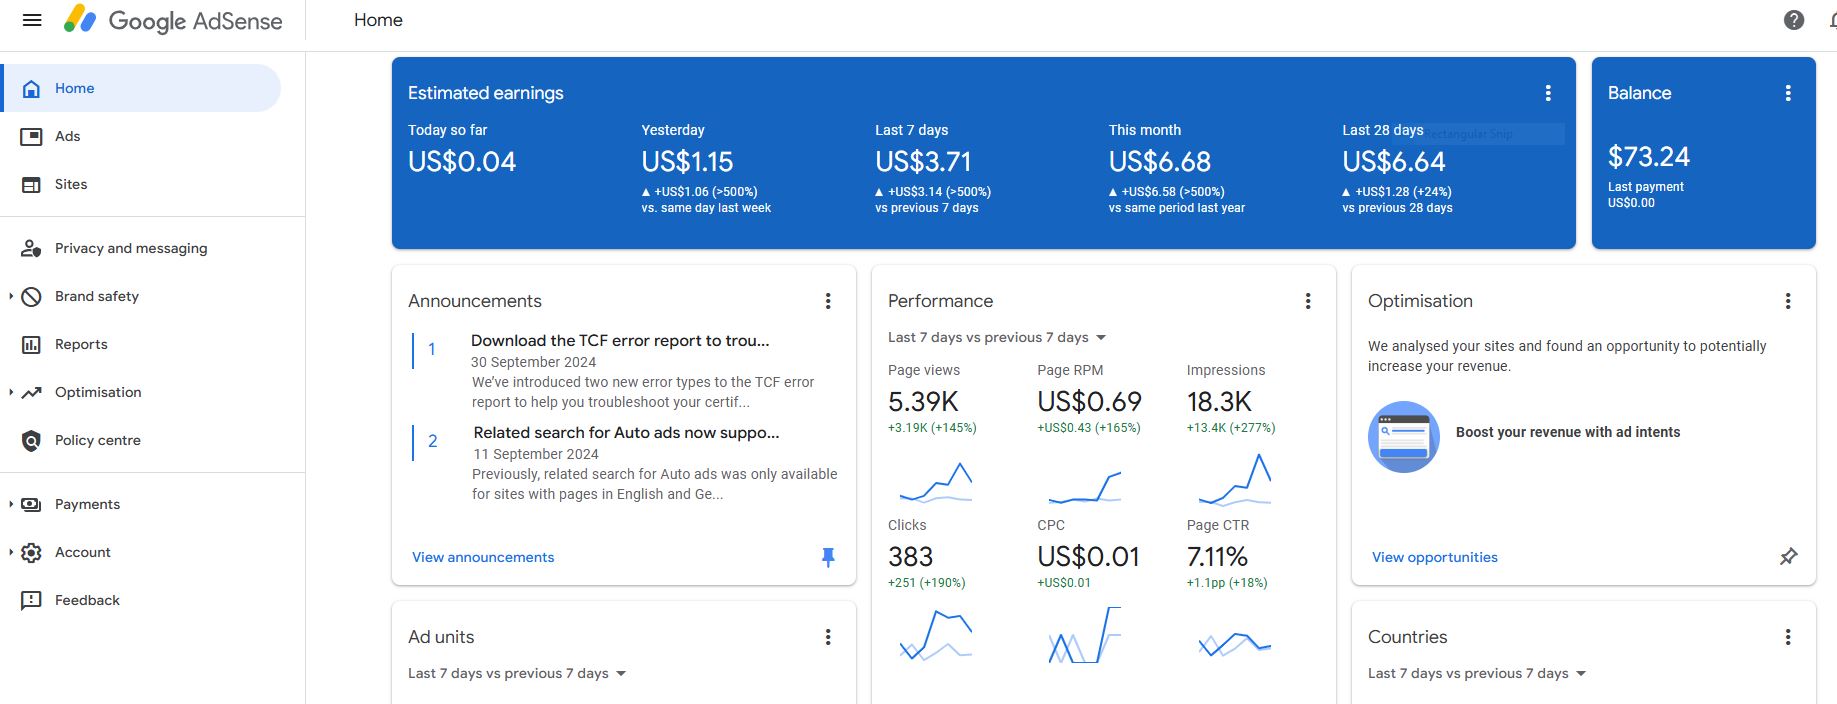Click Yesterday earnings US$1.15 value
Image resolution: width=1837 pixels, height=704 pixels.
coord(687,162)
